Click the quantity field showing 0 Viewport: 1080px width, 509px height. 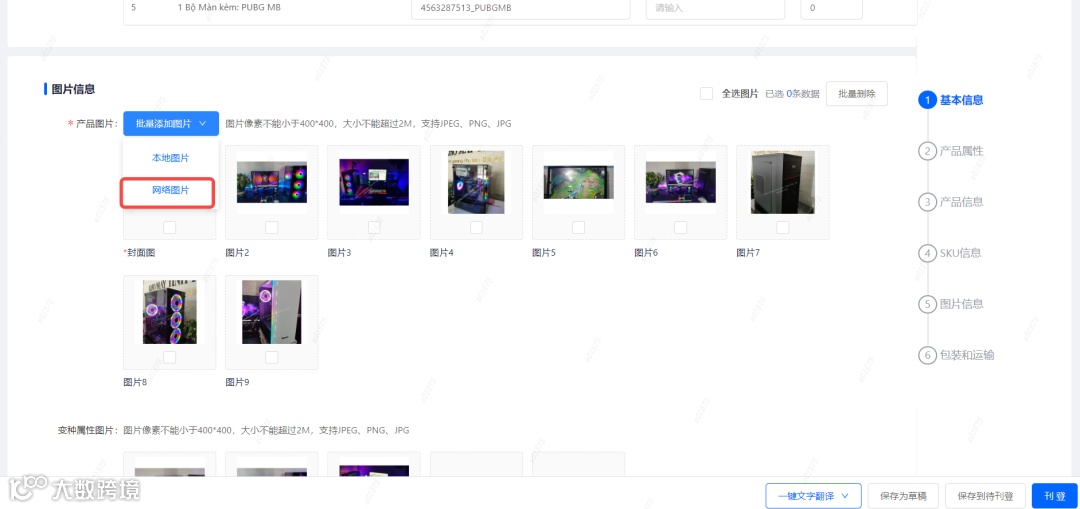coord(831,9)
